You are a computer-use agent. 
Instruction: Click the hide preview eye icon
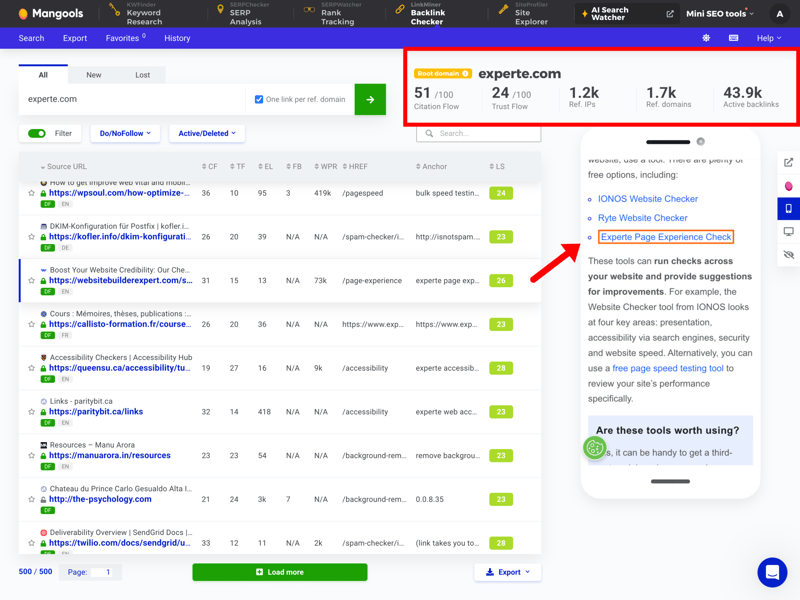(x=788, y=255)
